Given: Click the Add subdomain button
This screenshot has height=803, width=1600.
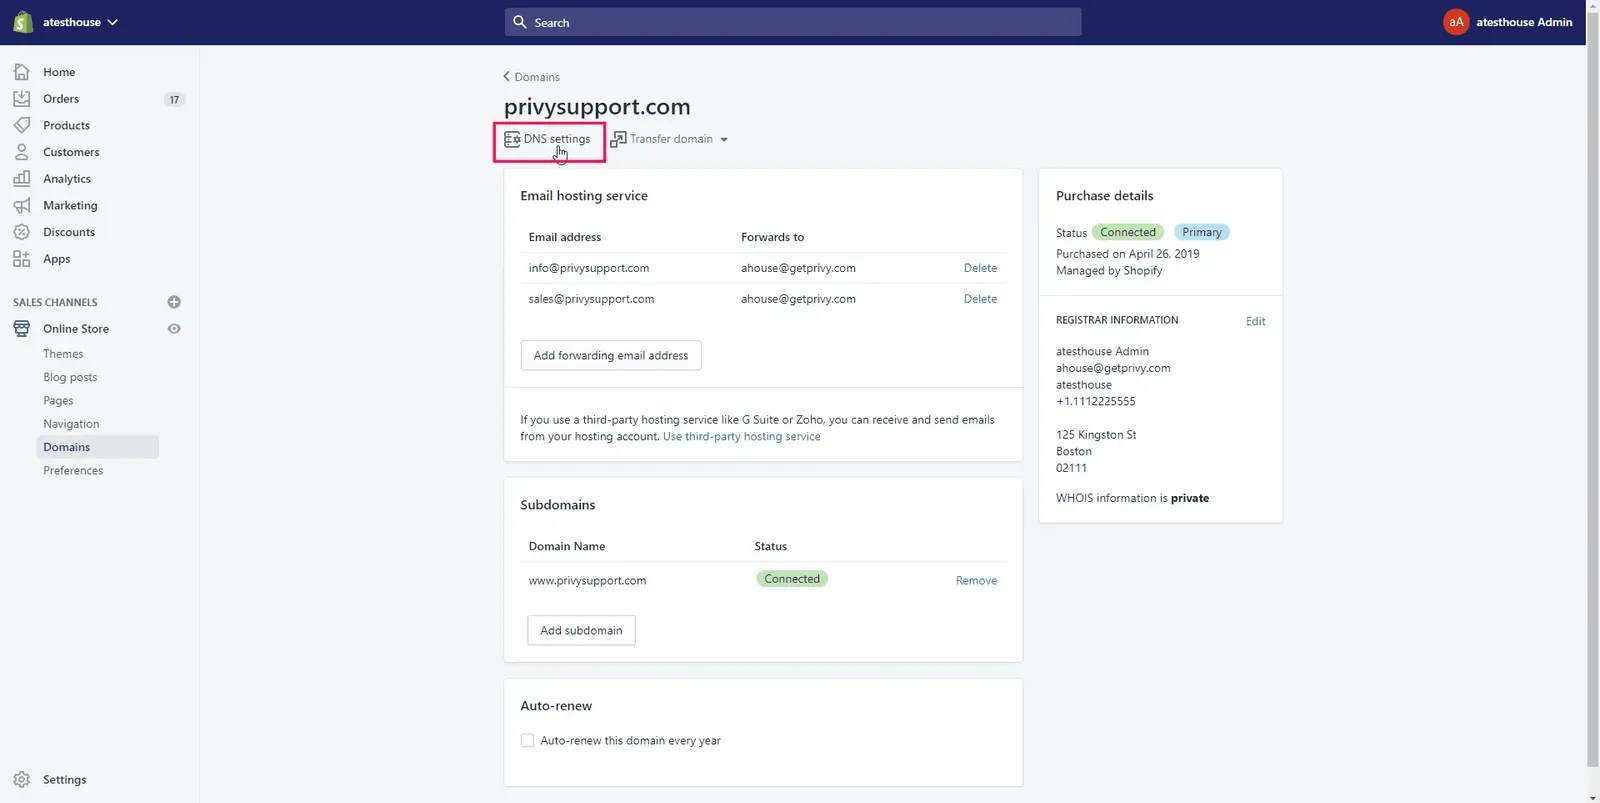Looking at the screenshot, I should click(581, 630).
